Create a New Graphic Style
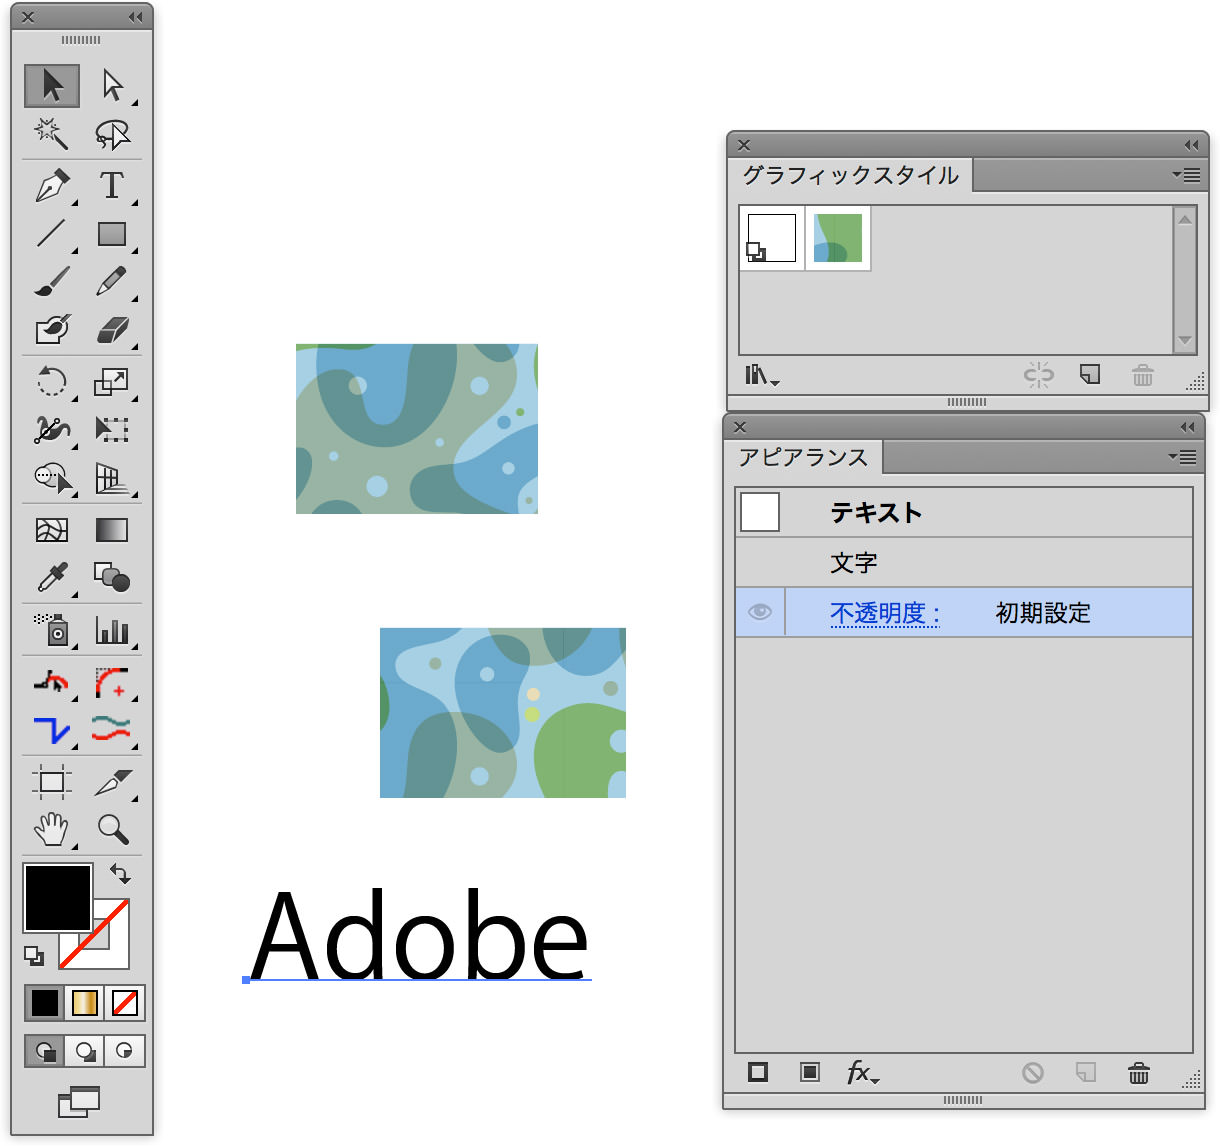Image resolution: width=1220 pixels, height=1146 pixels. [x=1090, y=375]
